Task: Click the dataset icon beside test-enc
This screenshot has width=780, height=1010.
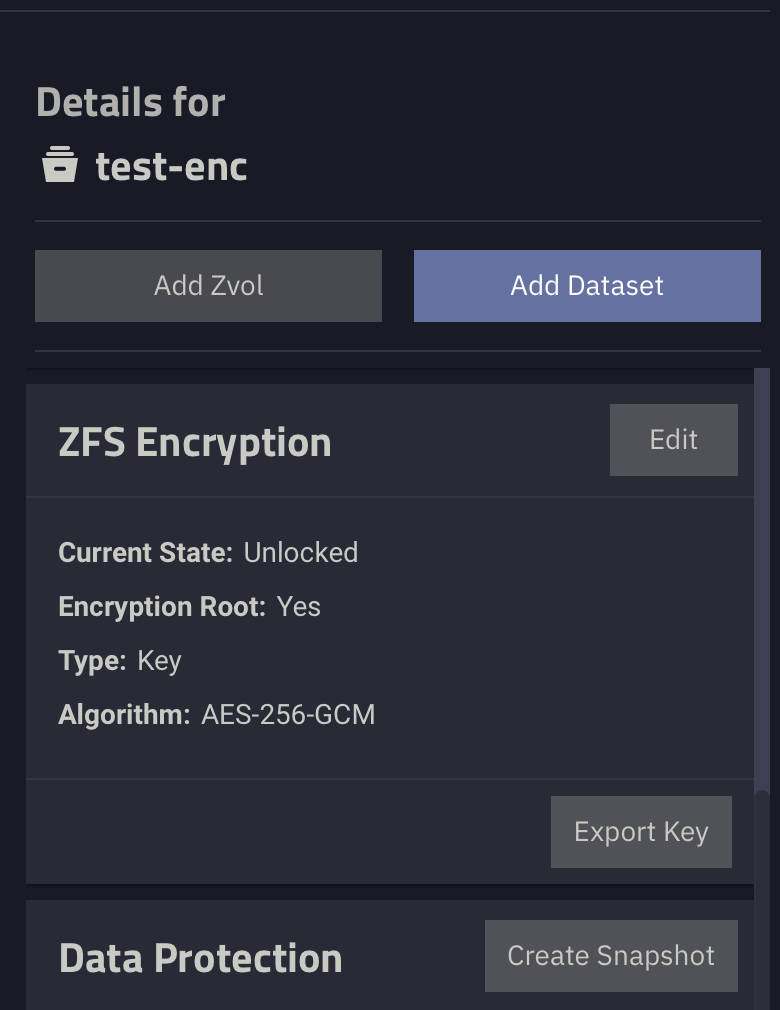Action: pyautogui.click(x=60, y=164)
